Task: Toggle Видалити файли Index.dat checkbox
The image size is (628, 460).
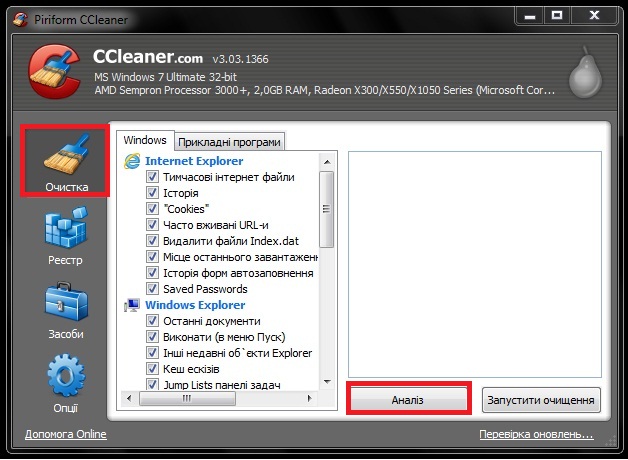Action: click(152, 241)
